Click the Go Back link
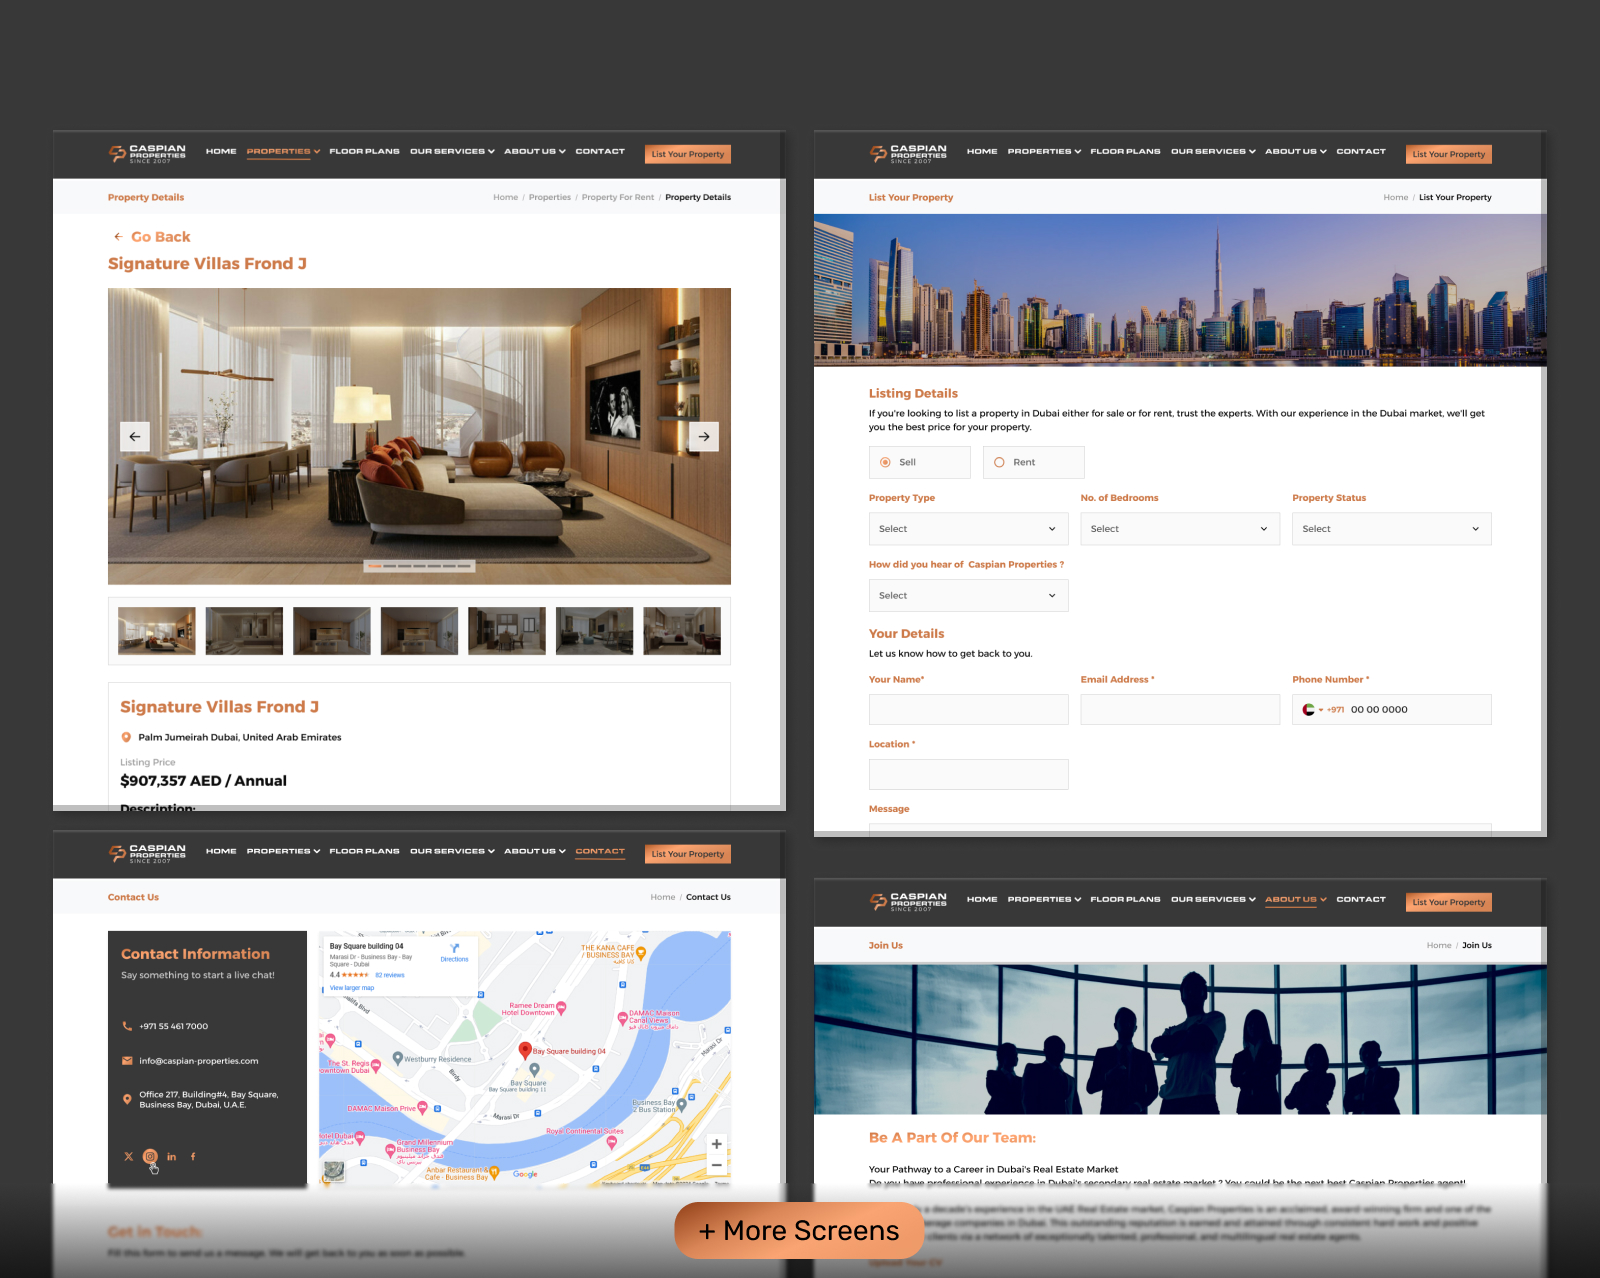 159,237
